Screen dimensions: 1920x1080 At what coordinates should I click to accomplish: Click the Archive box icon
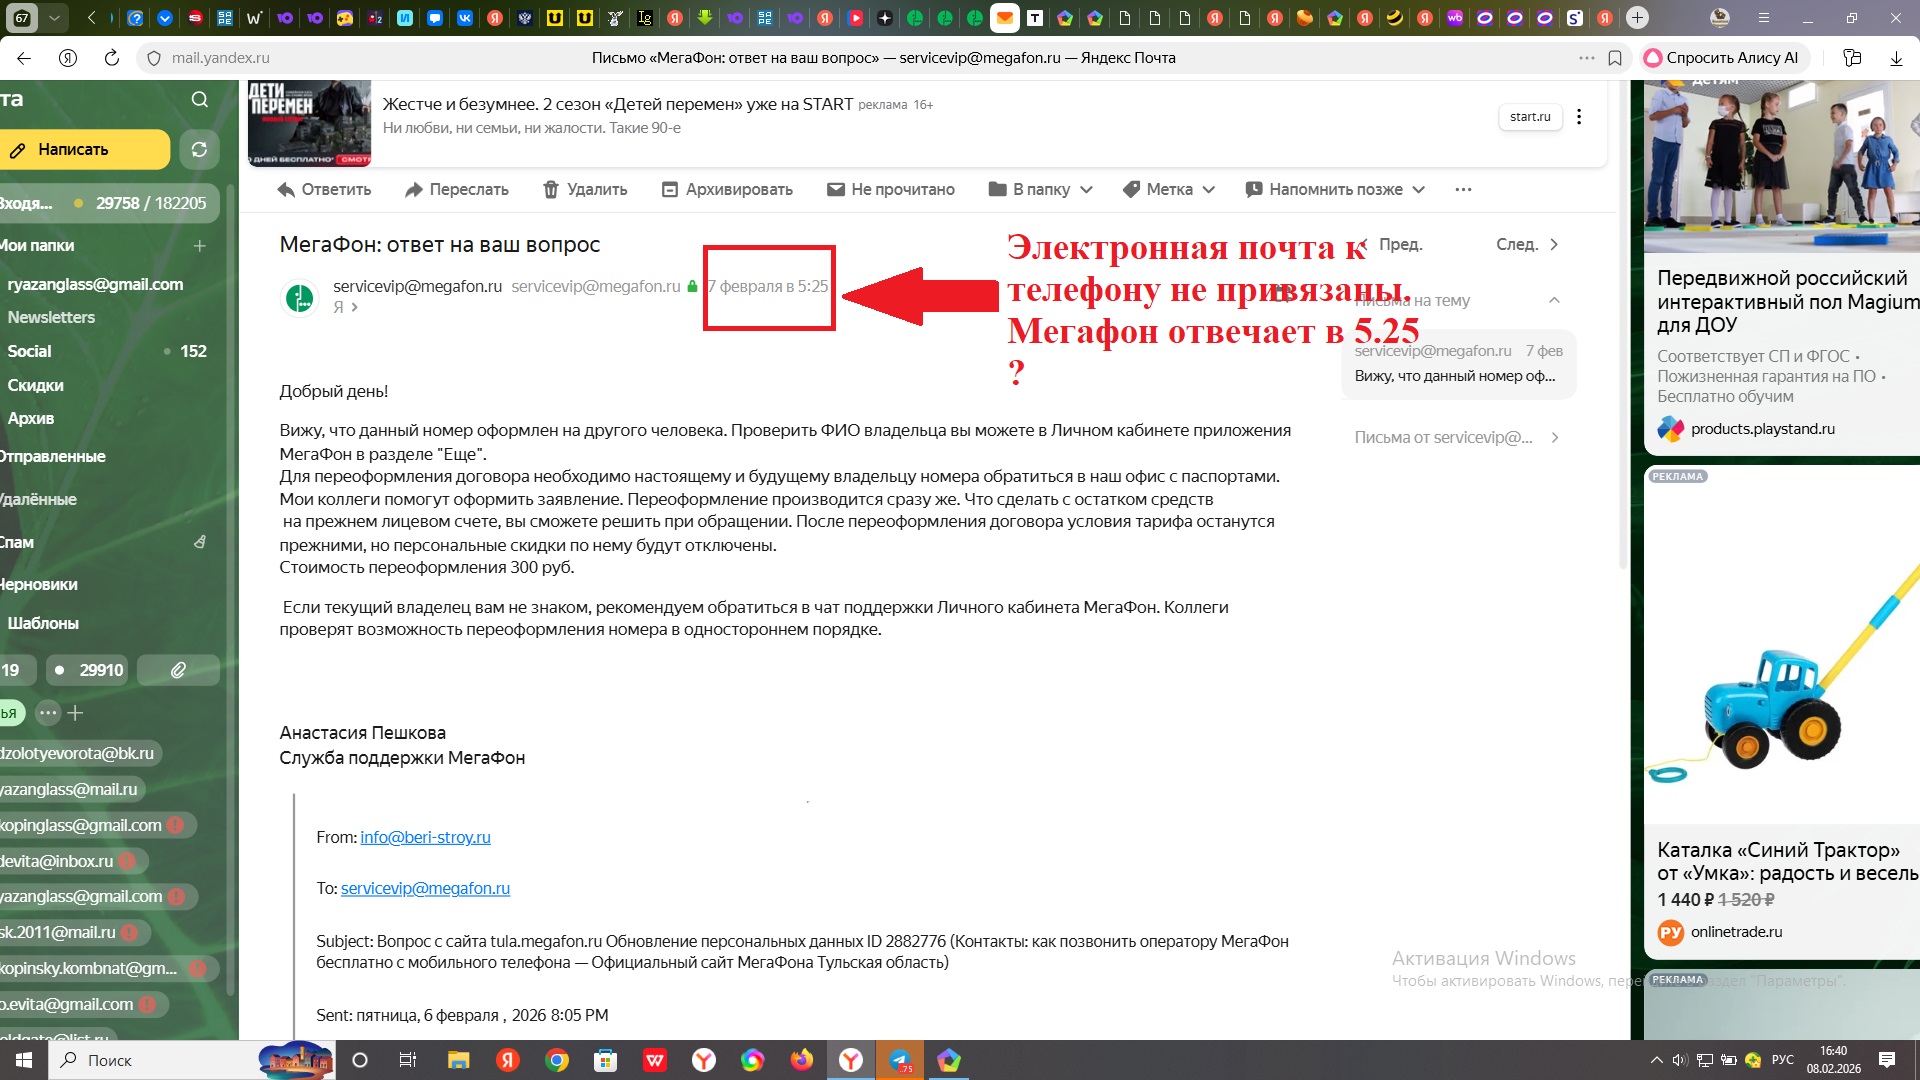tap(670, 190)
